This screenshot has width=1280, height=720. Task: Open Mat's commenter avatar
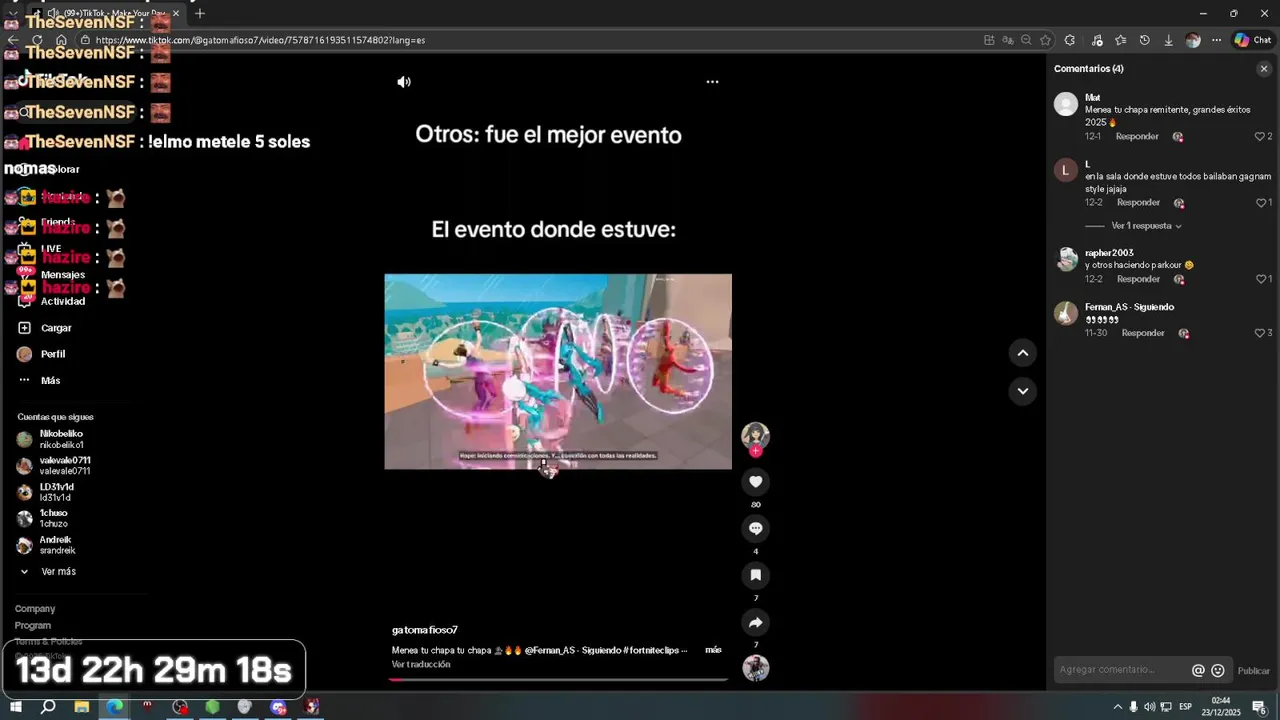point(1066,104)
